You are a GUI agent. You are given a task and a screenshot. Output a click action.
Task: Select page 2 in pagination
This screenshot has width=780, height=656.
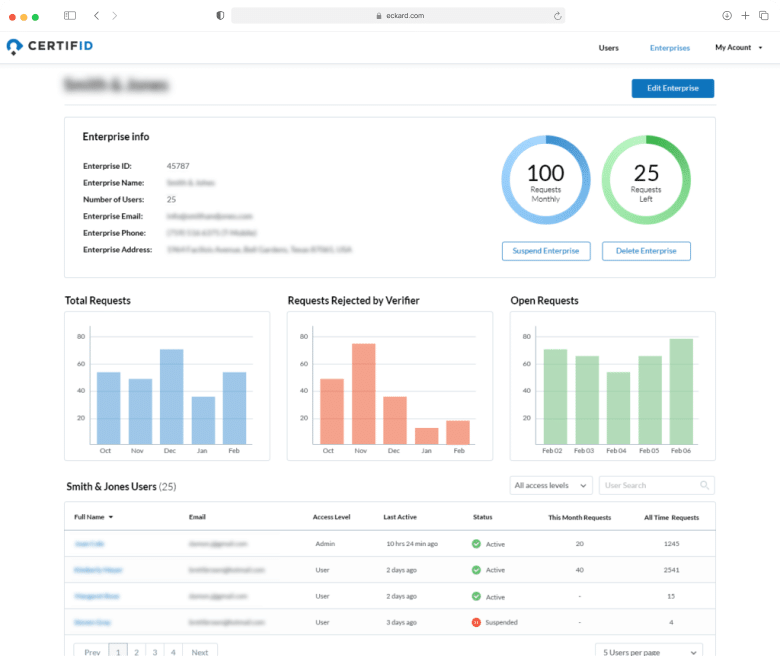pyautogui.click(x=136, y=652)
